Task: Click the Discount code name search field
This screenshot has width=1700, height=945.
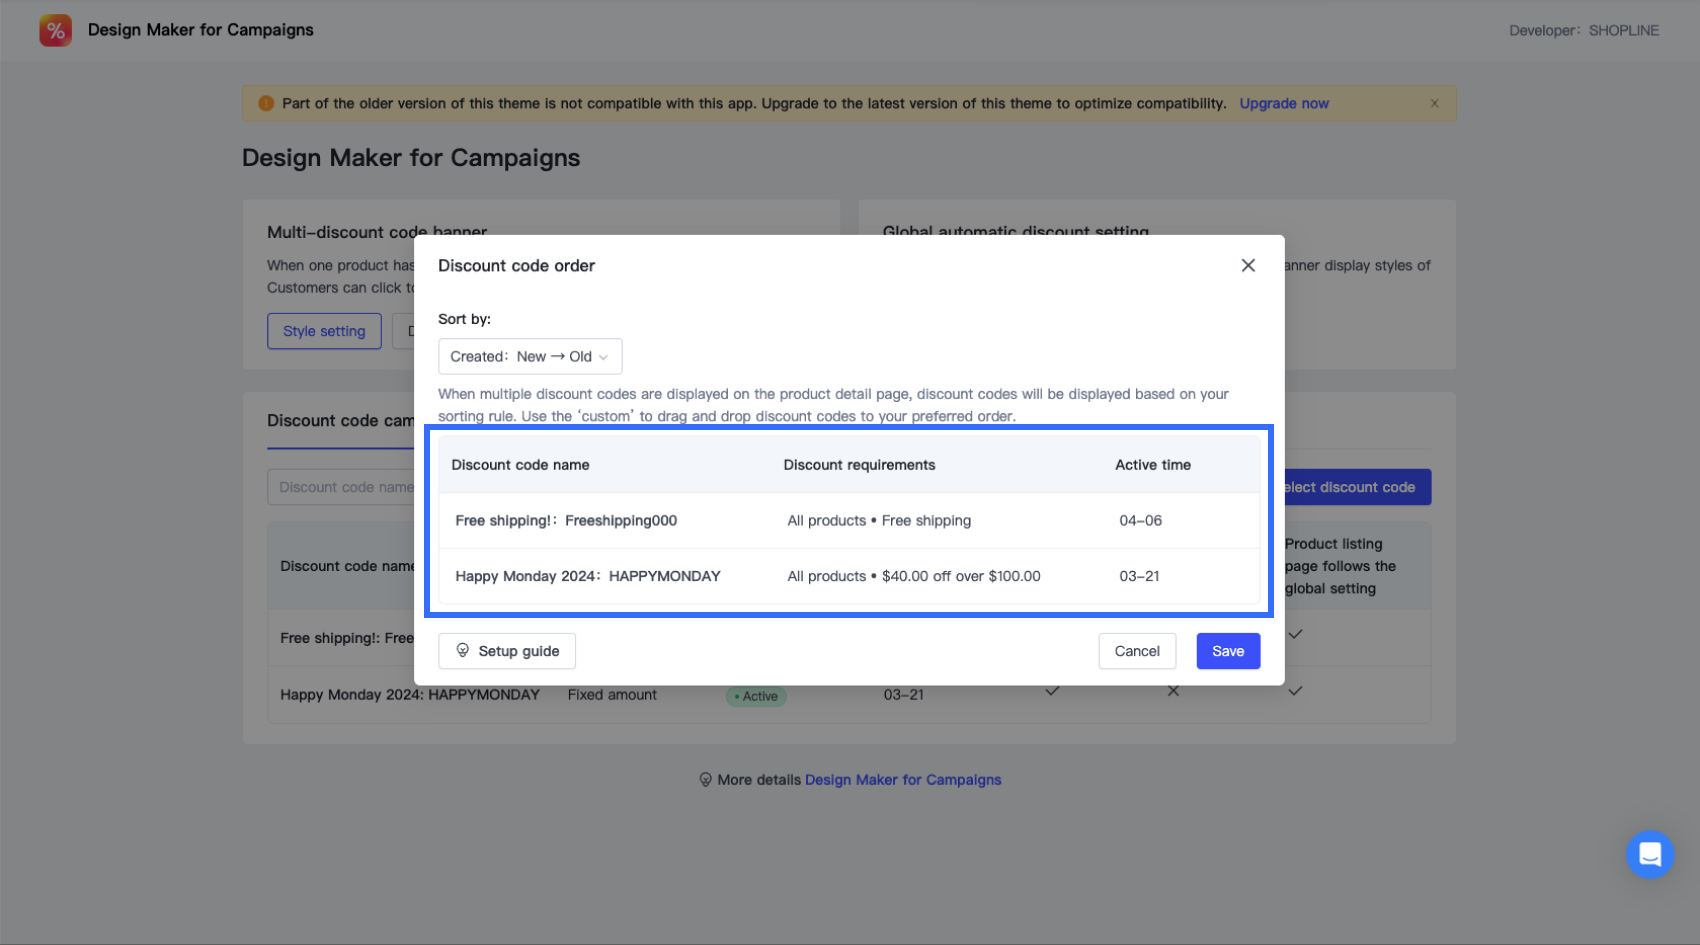Action: click(x=342, y=487)
